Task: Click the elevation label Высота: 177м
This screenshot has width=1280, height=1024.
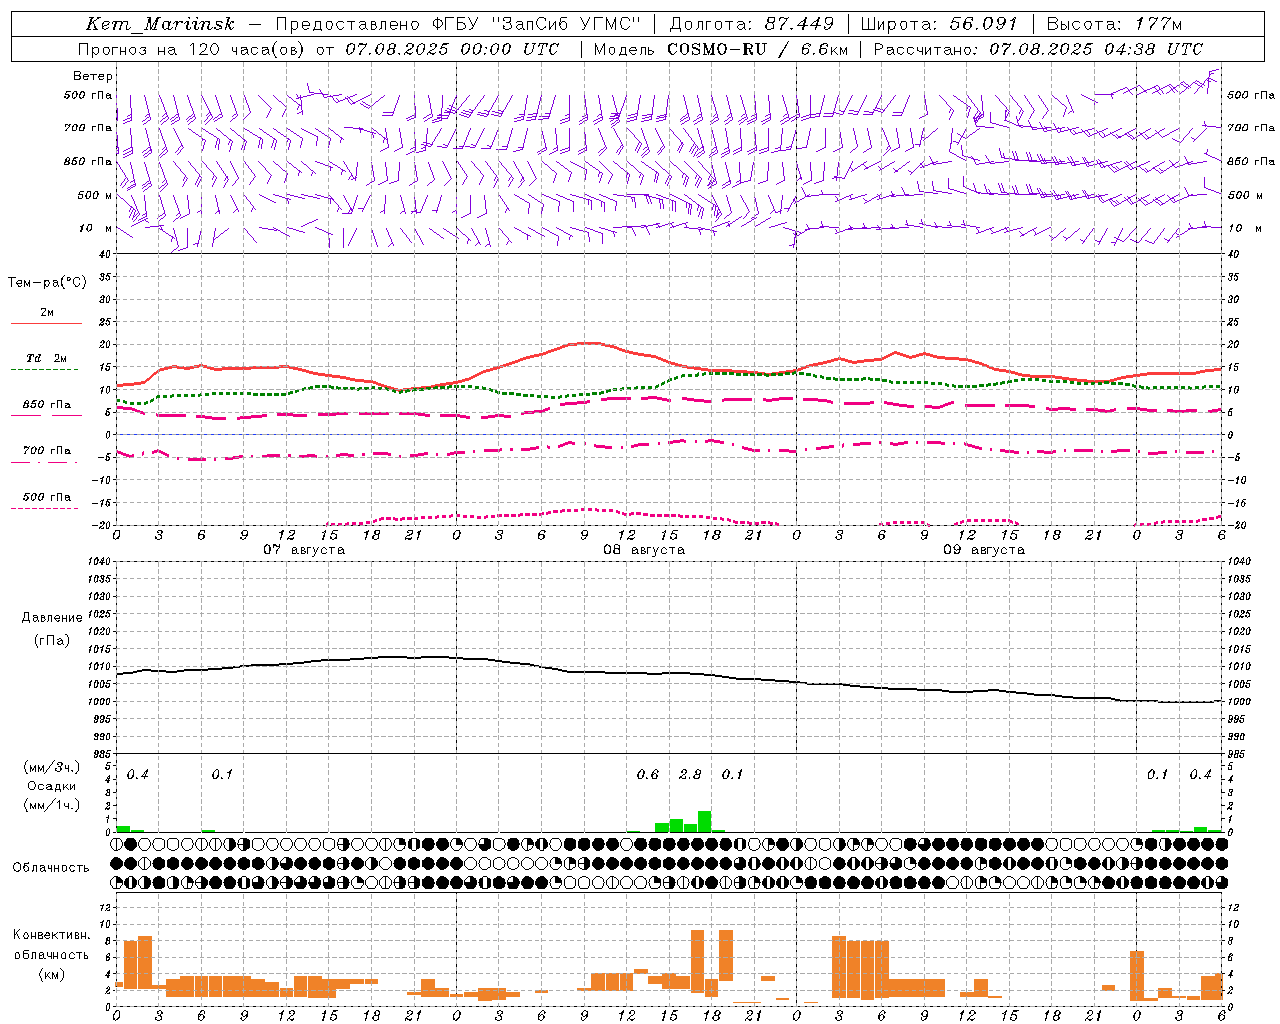Action: click(1115, 24)
